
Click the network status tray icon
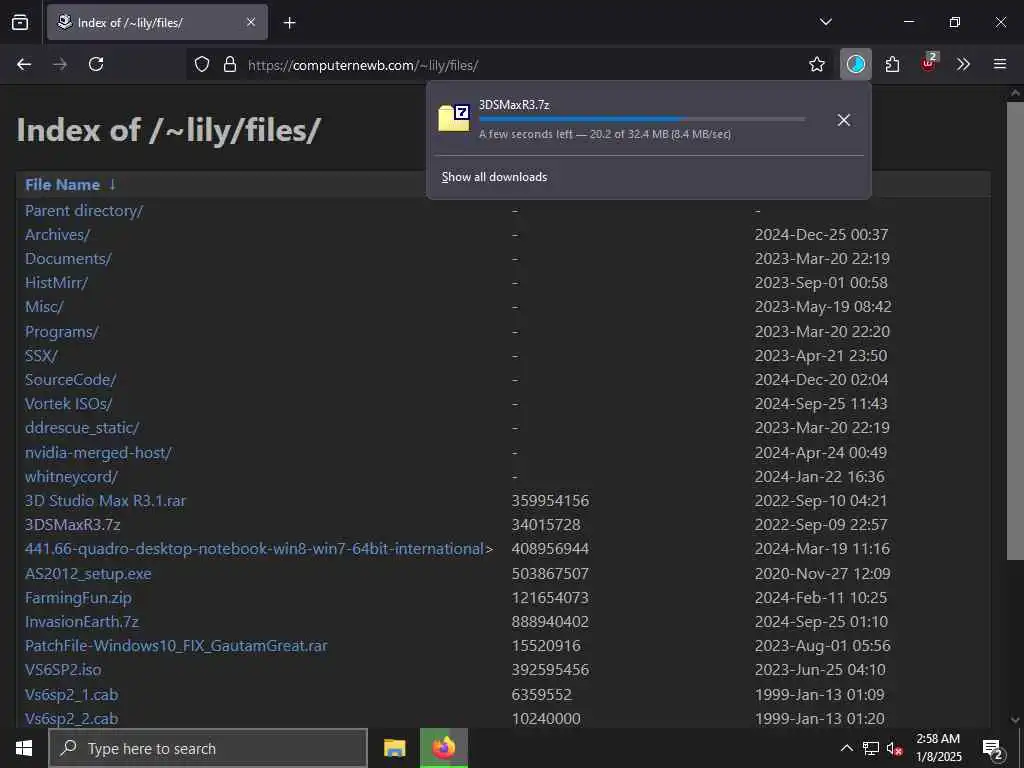(x=871, y=748)
